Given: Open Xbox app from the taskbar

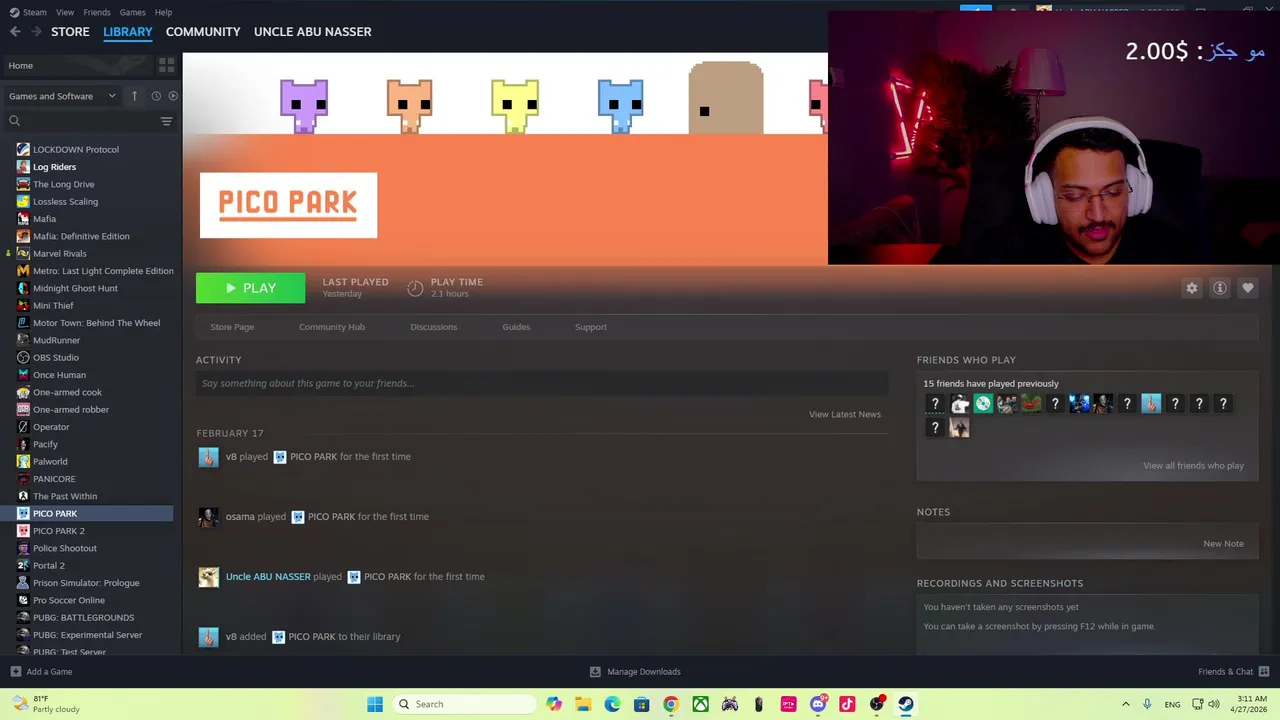Looking at the screenshot, I should [x=700, y=704].
